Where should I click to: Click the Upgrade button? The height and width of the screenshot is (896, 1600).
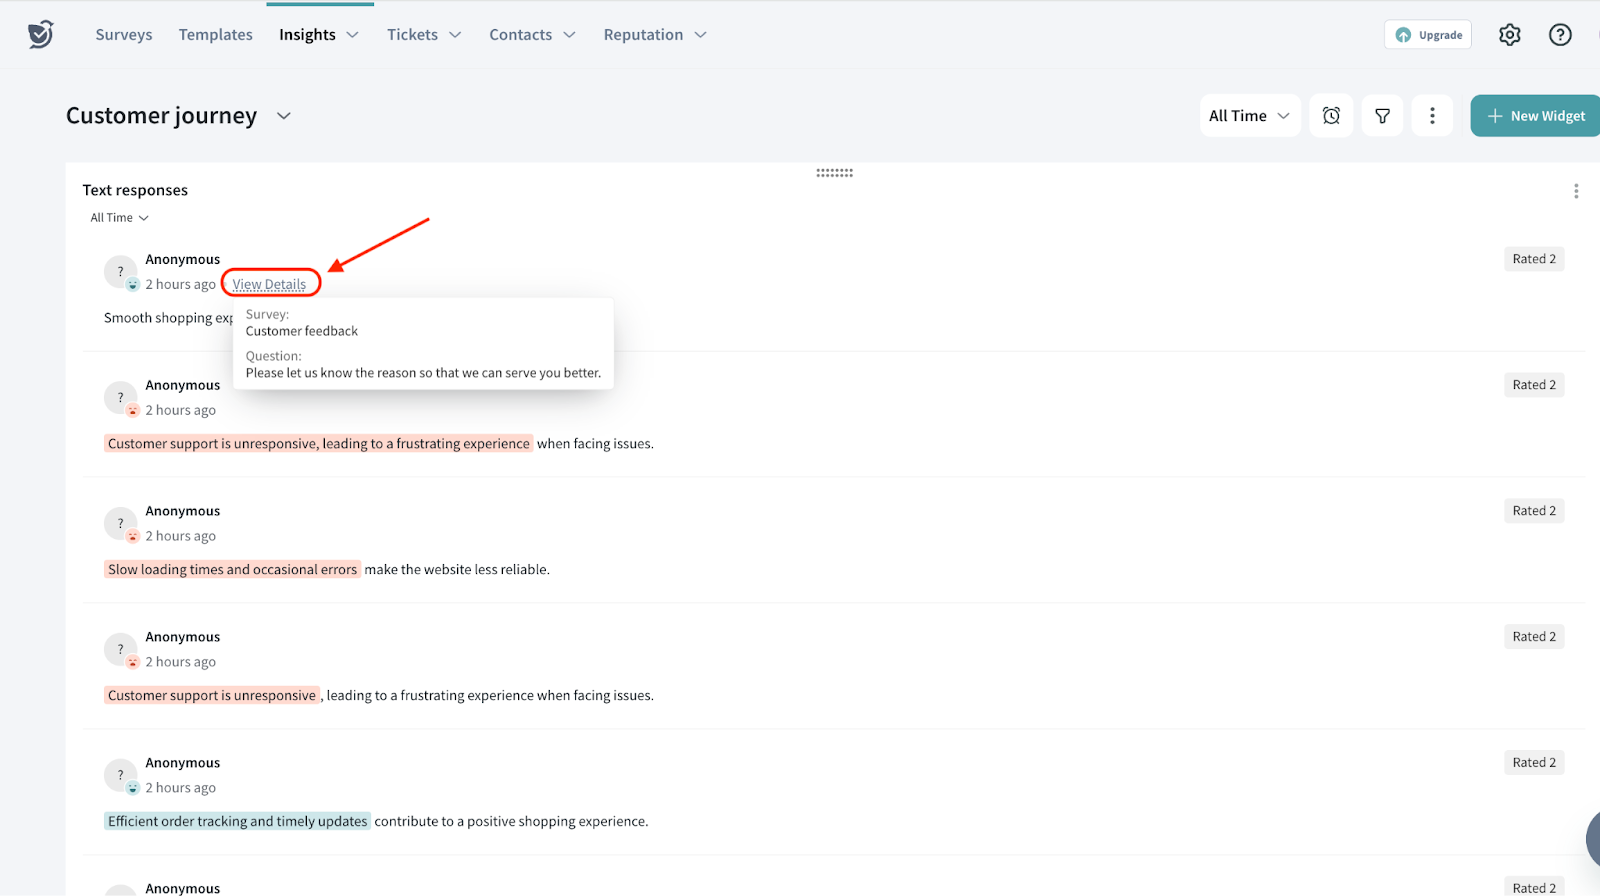(1428, 35)
